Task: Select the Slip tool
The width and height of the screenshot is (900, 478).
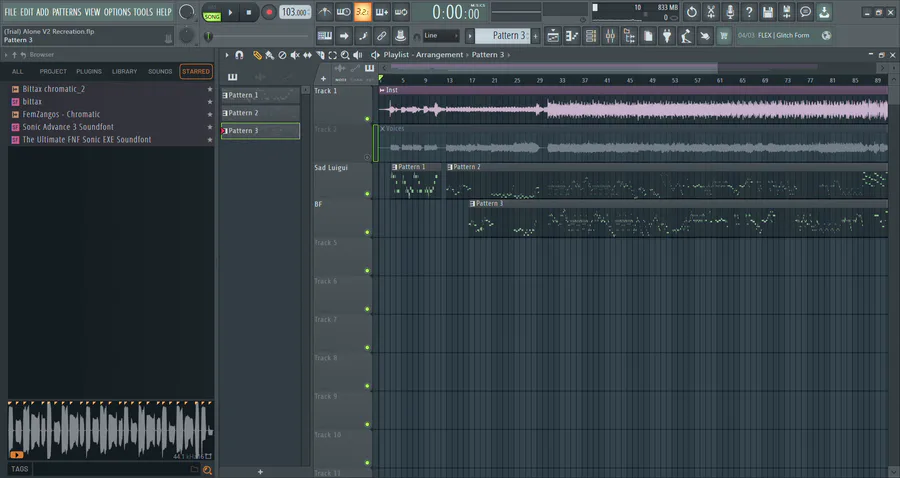Action: (x=307, y=55)
